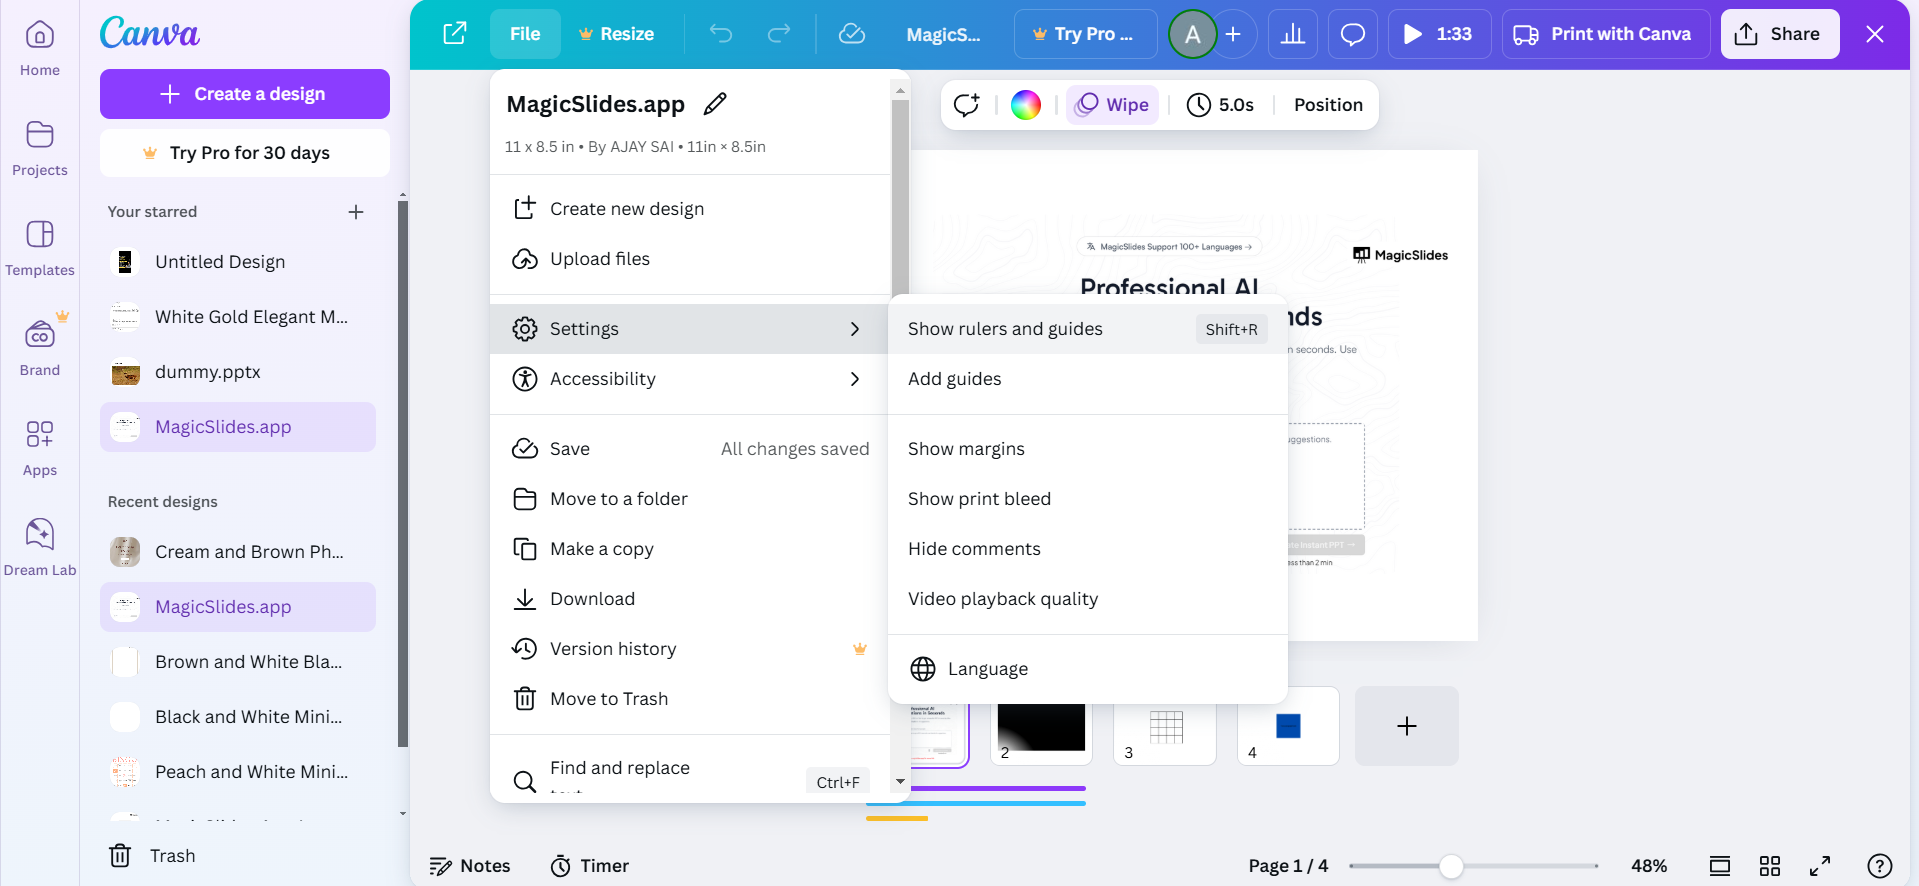The image size is (1919, 886).
Task: Switch to grid view icon
Action: pyautogui.click(x=1770, y=865)
